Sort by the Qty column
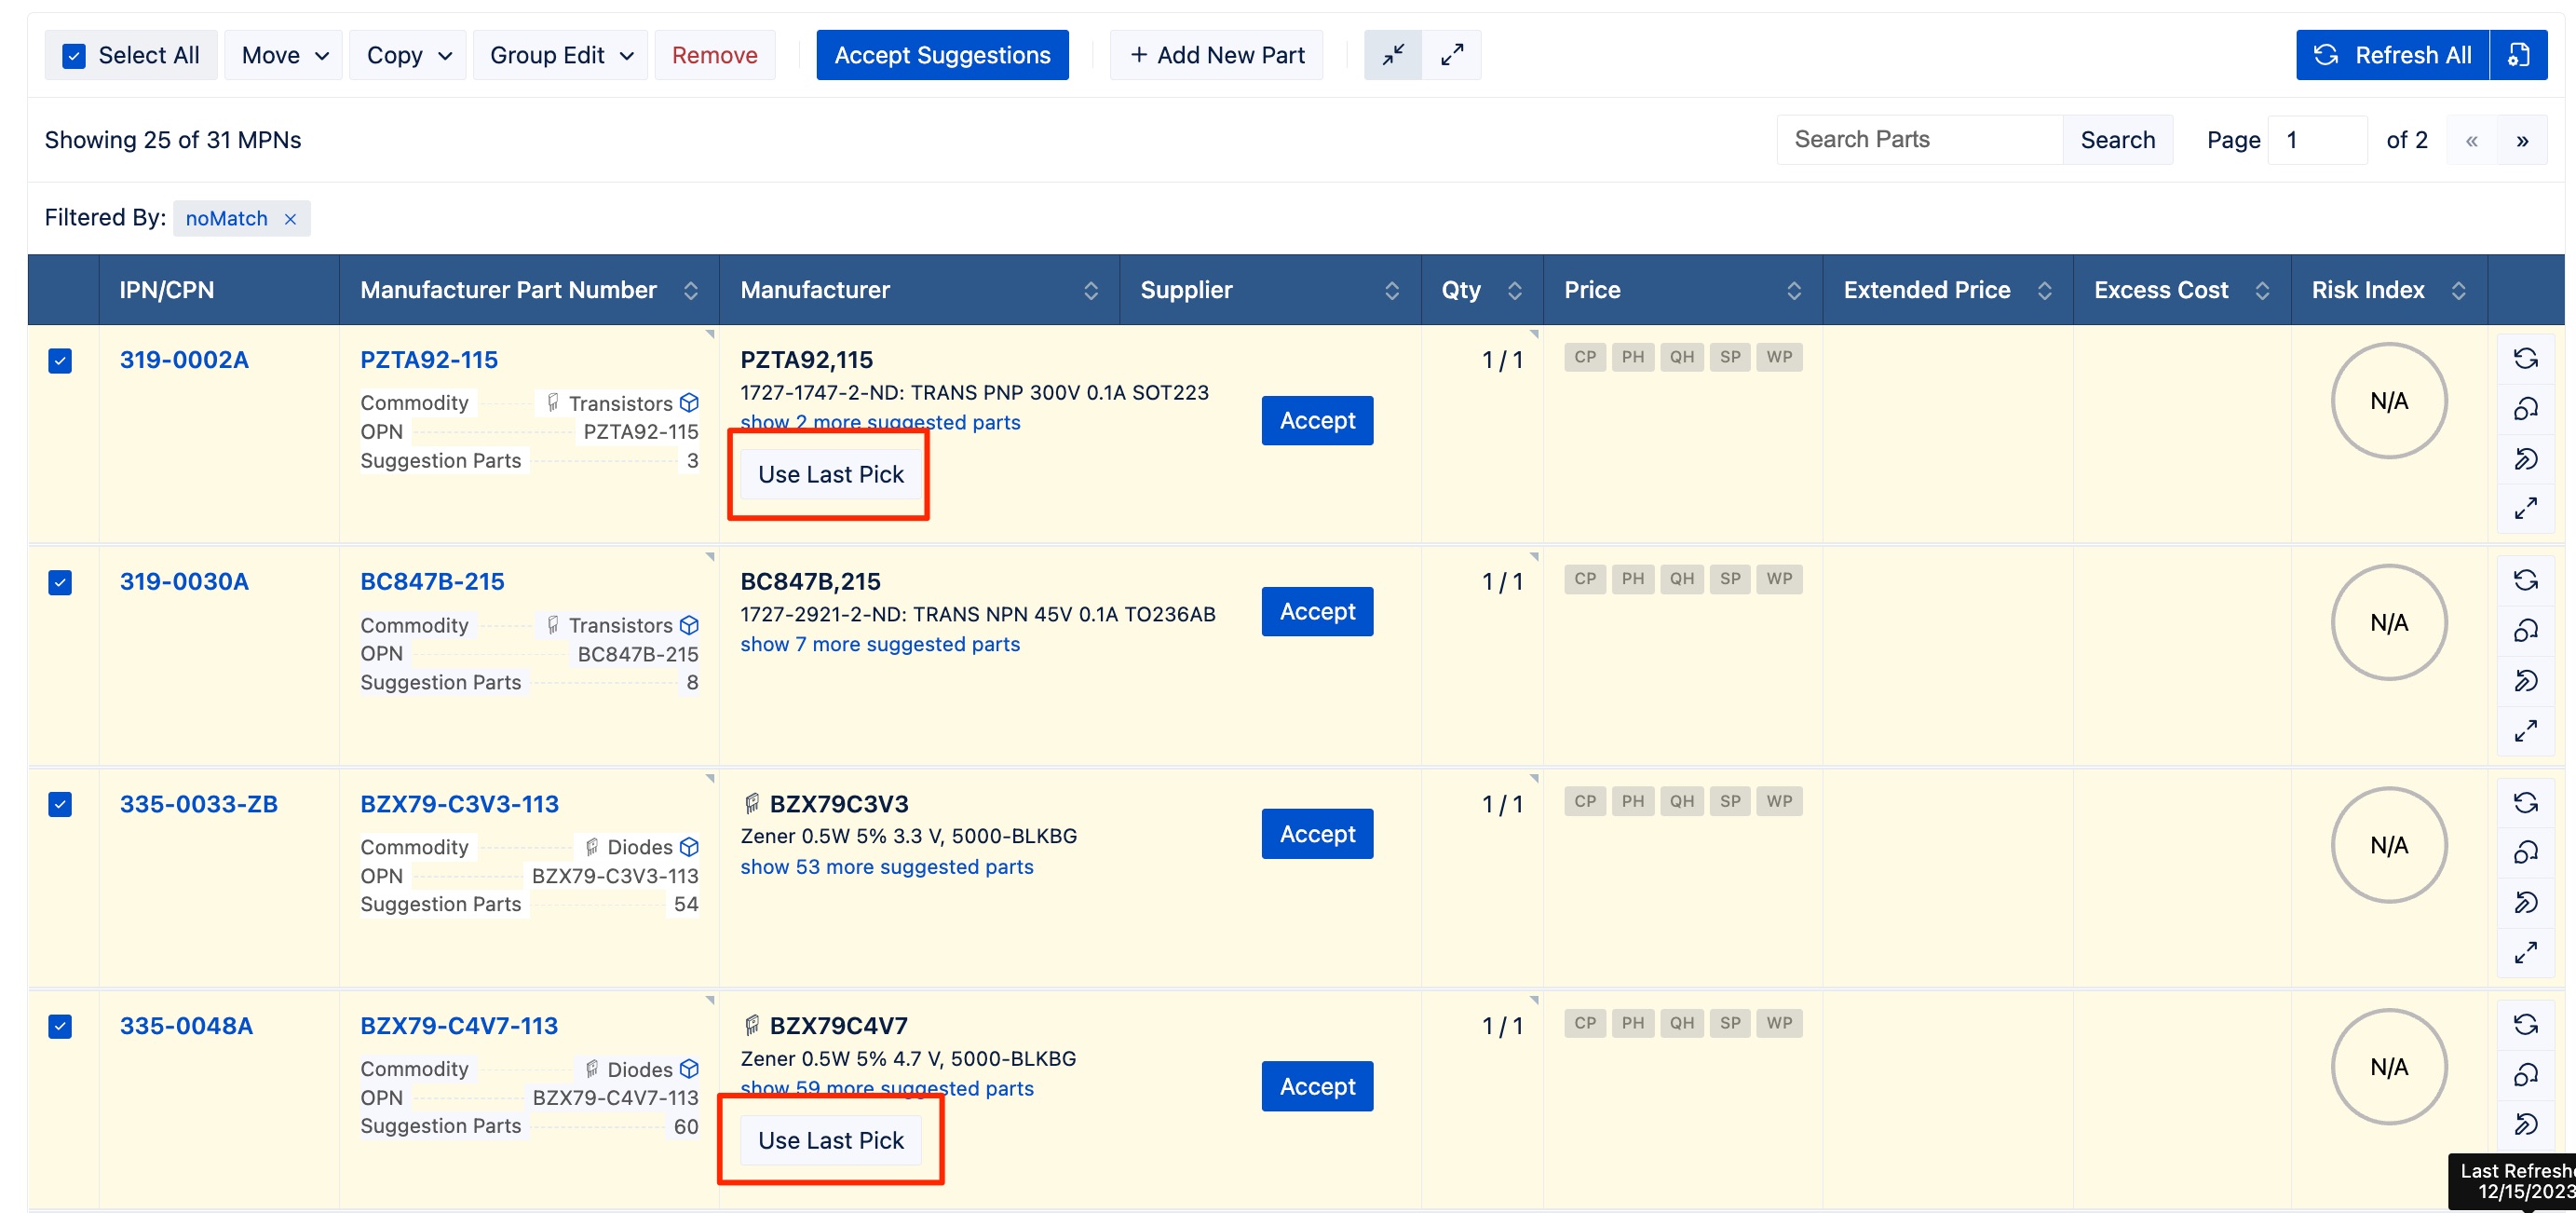Screen dimensions: 2576x1213 tap(1514, 291)
